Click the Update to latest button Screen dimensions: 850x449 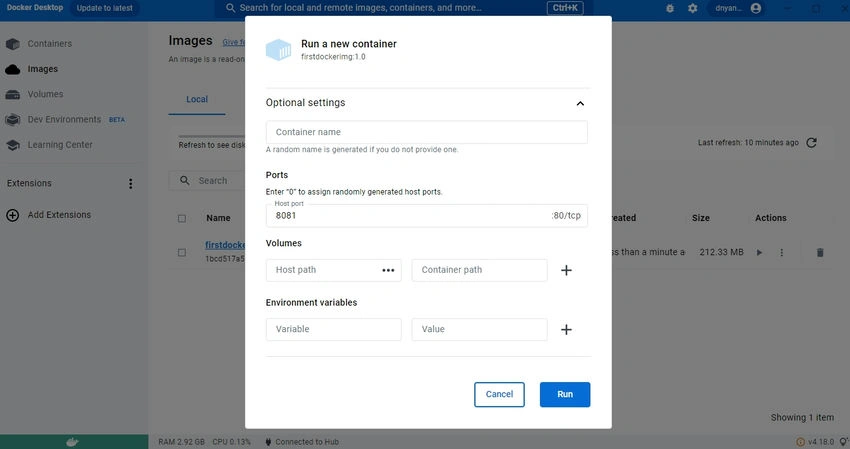105,8
